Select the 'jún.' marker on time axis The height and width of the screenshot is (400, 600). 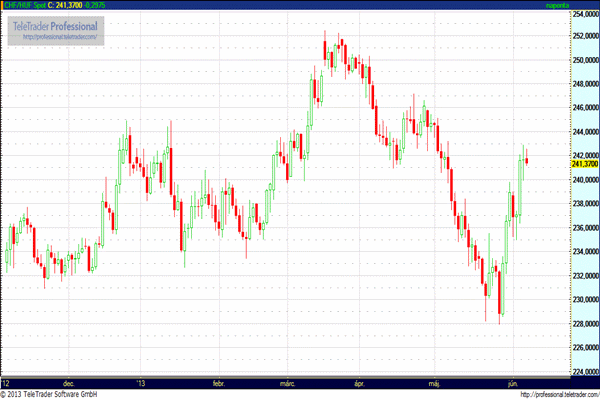pos(515,382)
